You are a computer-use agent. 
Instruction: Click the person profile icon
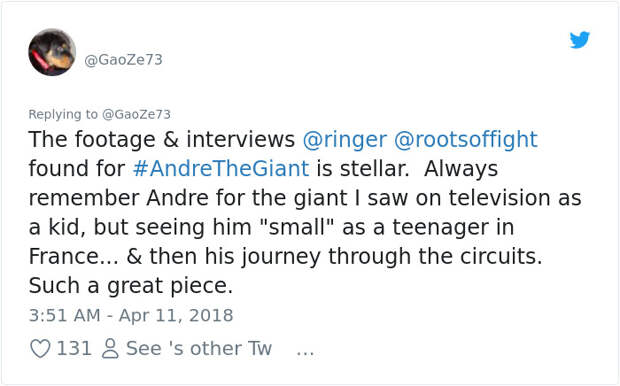coord(110,349)
